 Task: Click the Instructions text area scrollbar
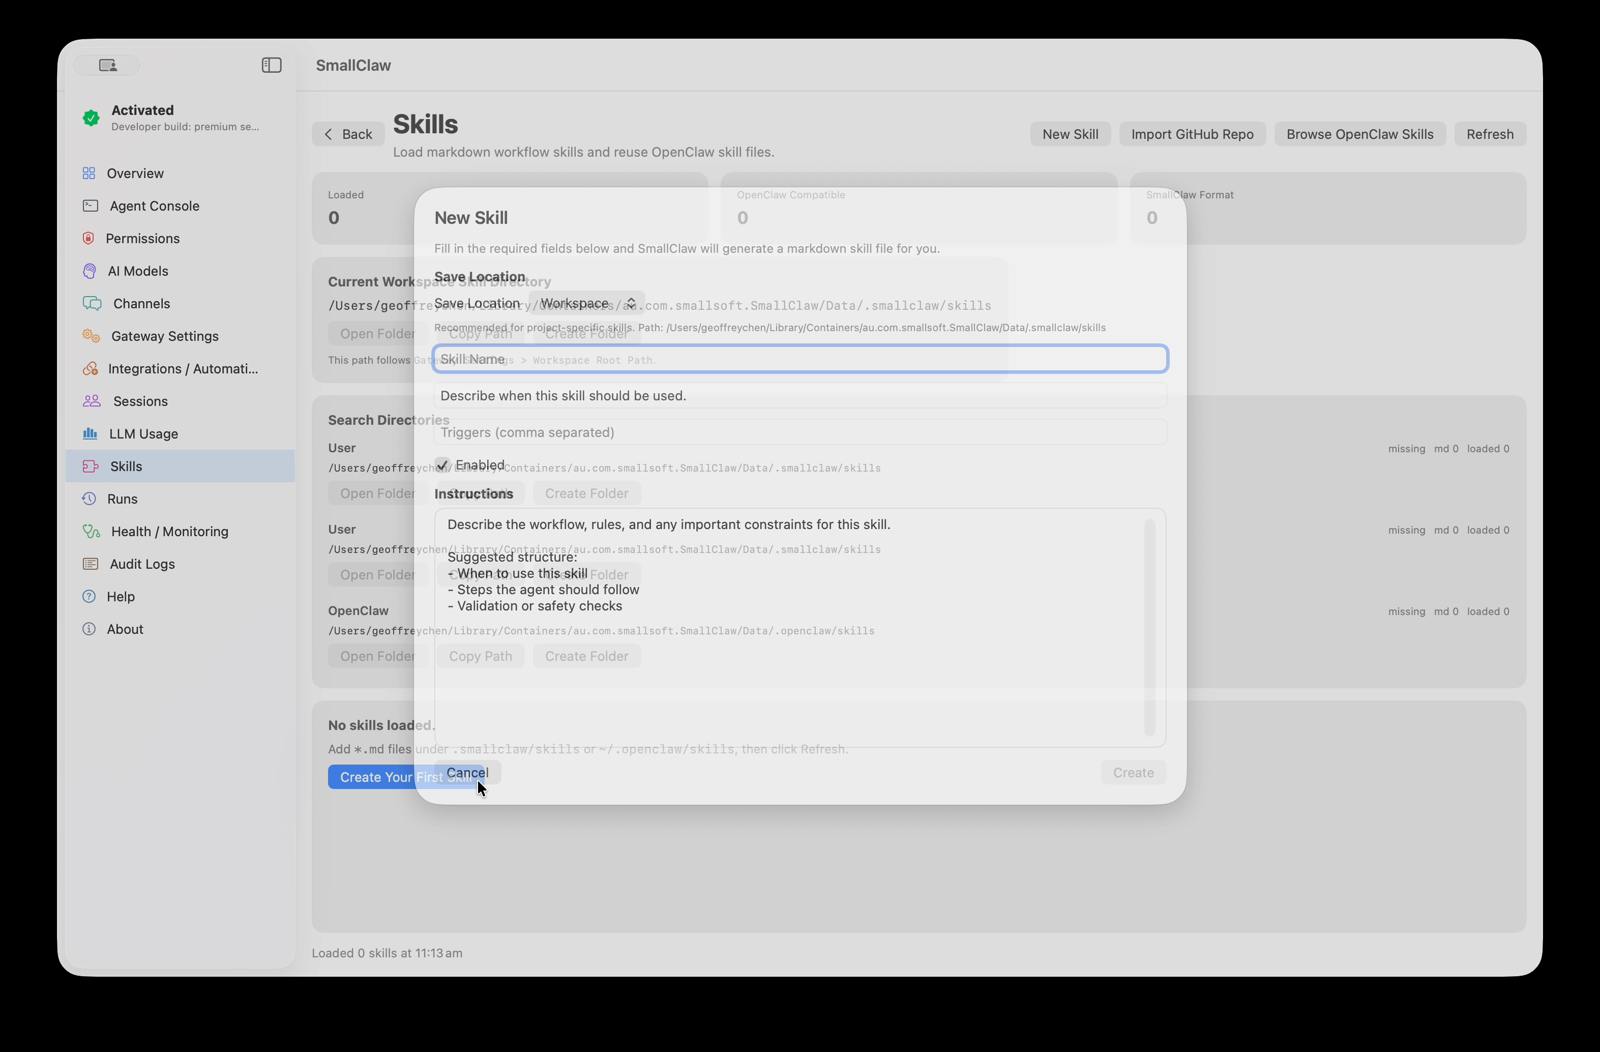[1149, 627]
